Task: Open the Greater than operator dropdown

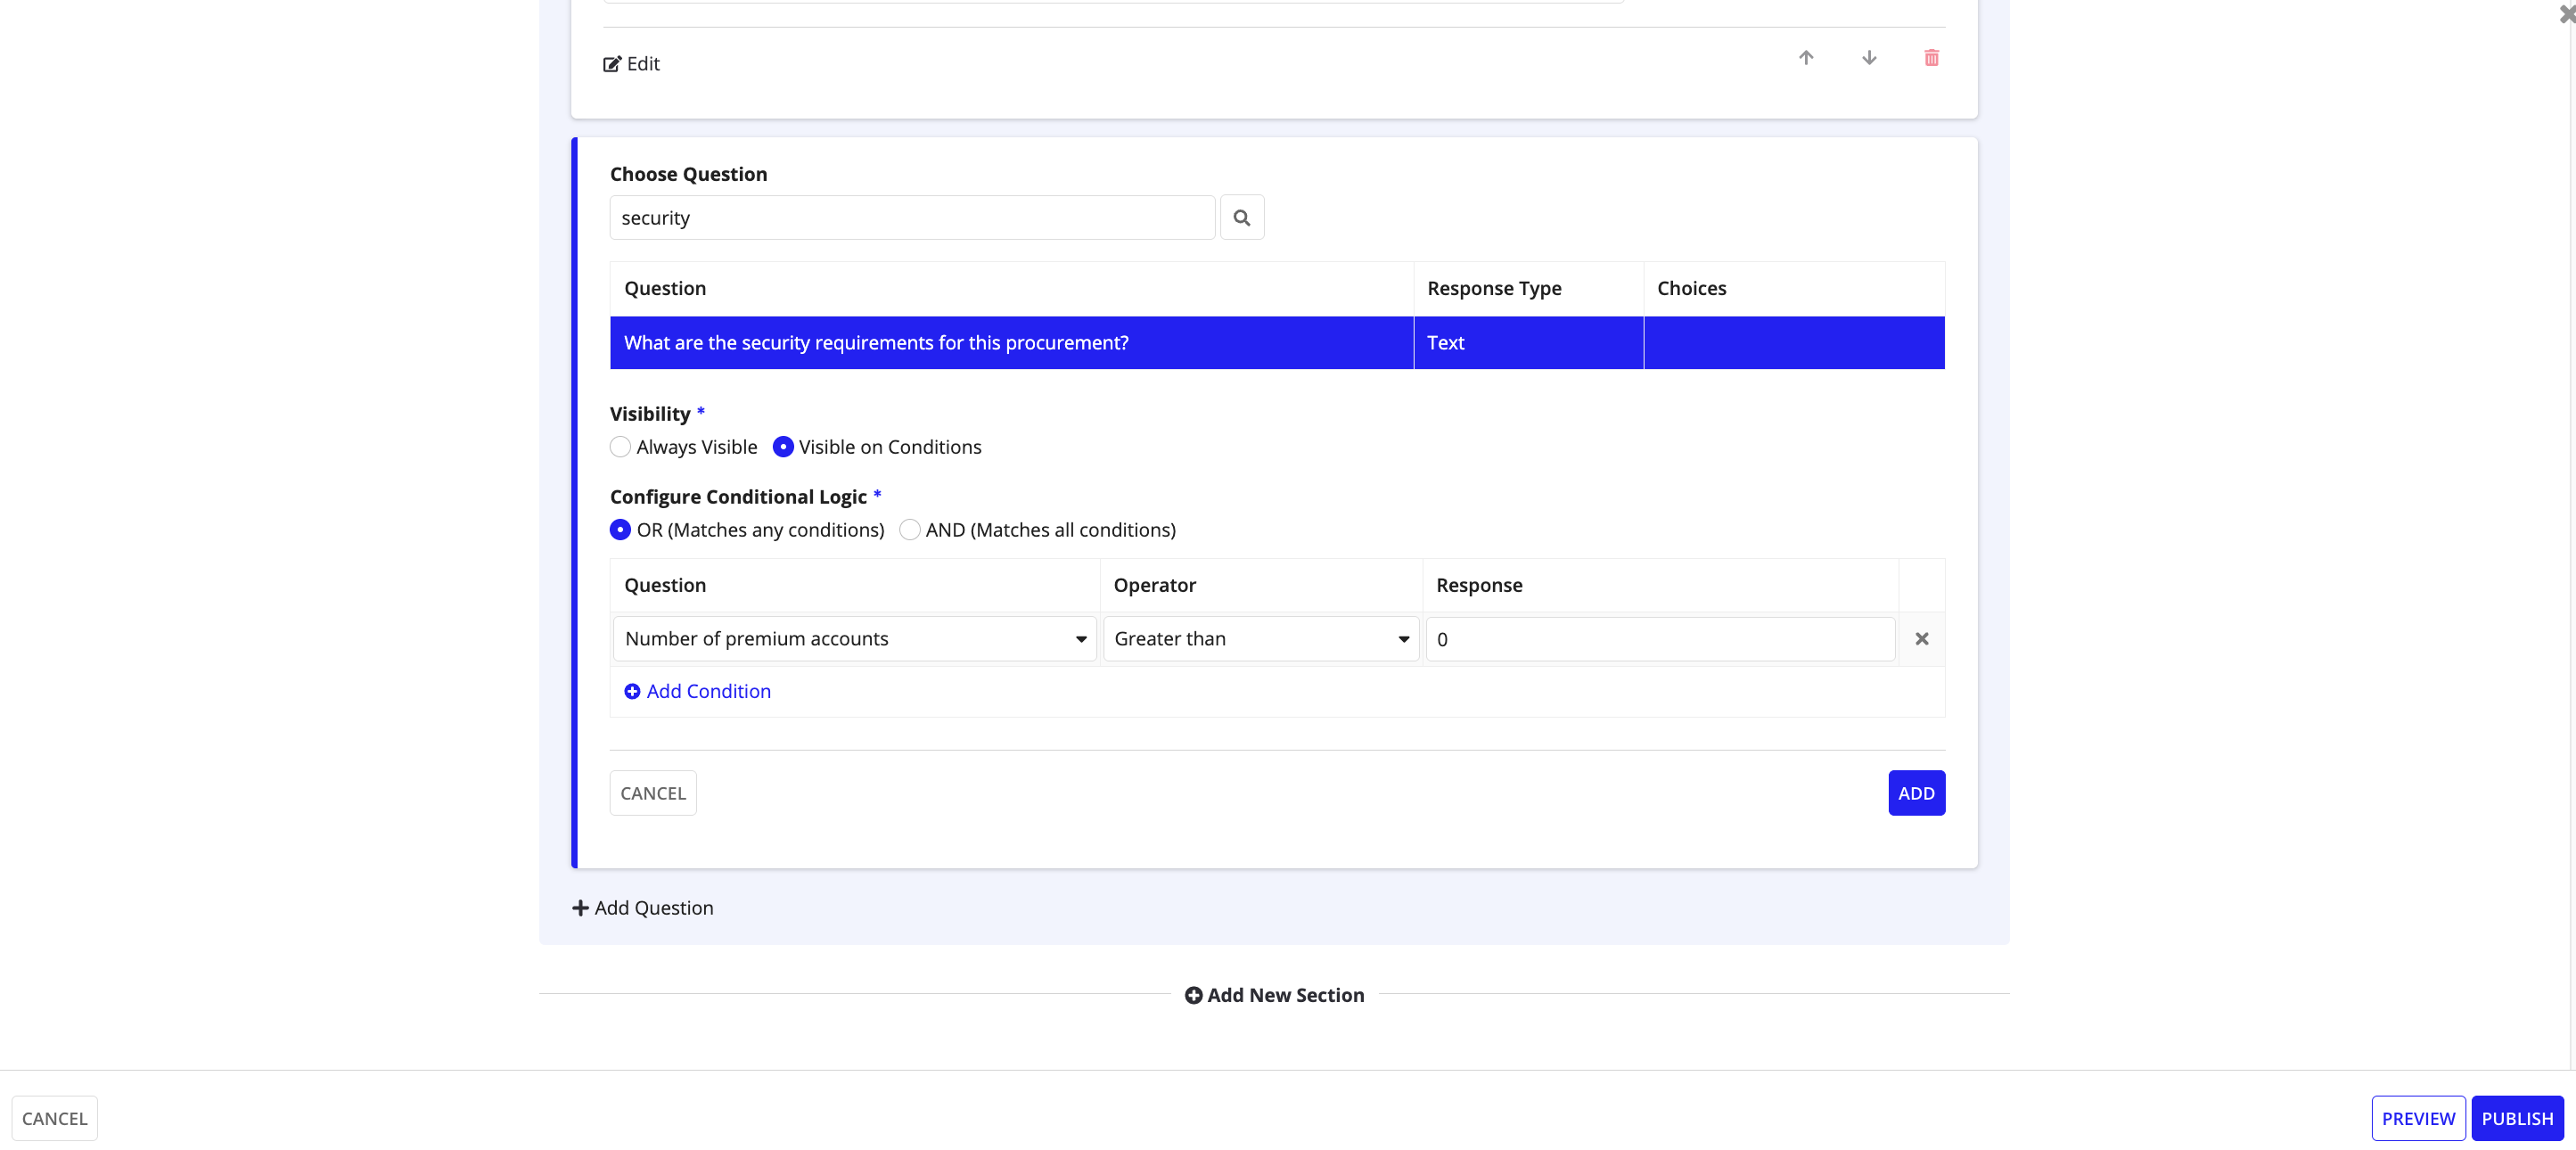Action: click(x=1261, y=639)
